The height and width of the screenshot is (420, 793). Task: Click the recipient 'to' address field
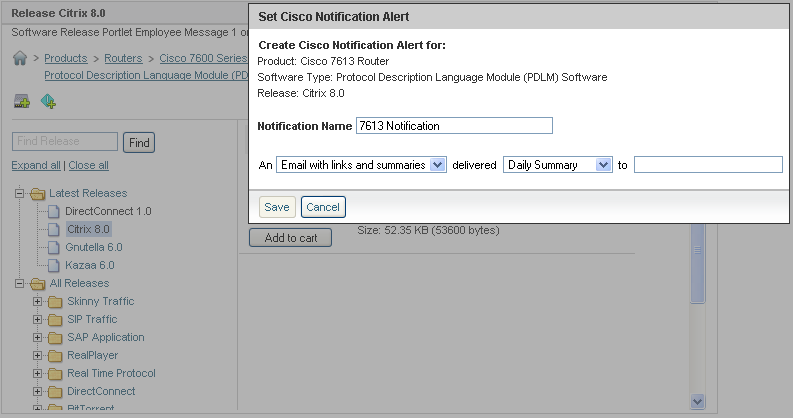[x=708, y=164]
